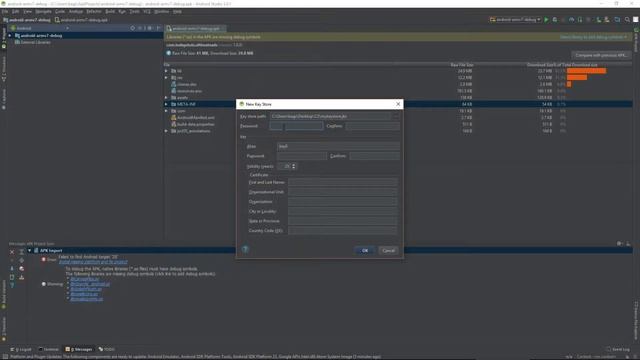
Task: Select External Libraries in the project tree
Action: pyautogui.click(x=36, y=42)
